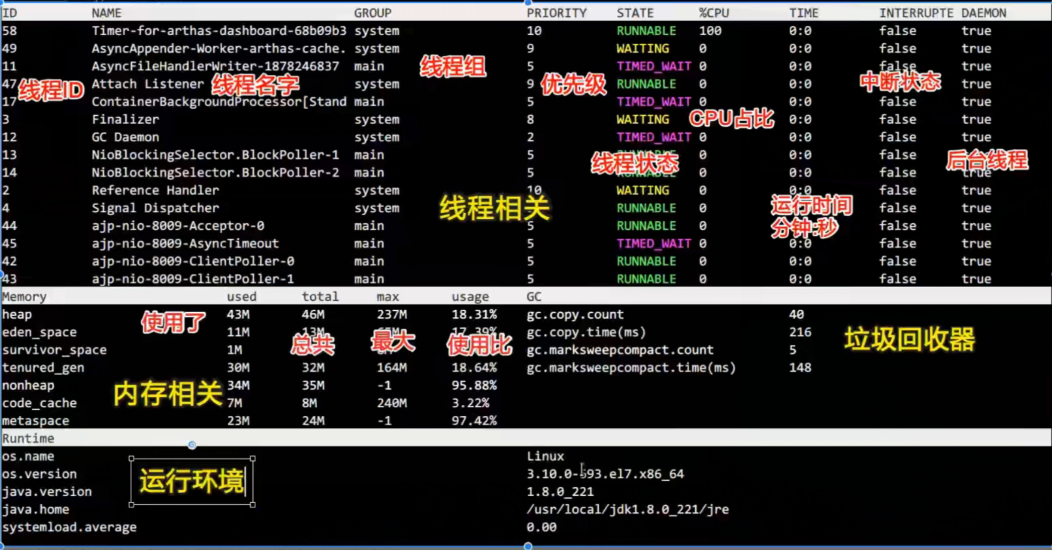Click the TIME column header
The image size is (1052, 550).
(804, 13)
